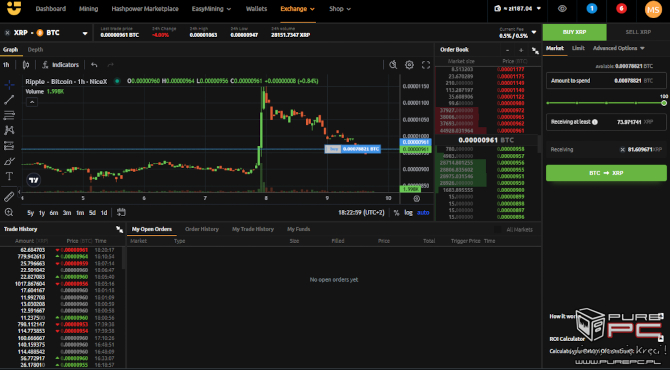Click the Amount to spend field
The height and width of the screenshot is (370, 670).
tap(606, 80)
